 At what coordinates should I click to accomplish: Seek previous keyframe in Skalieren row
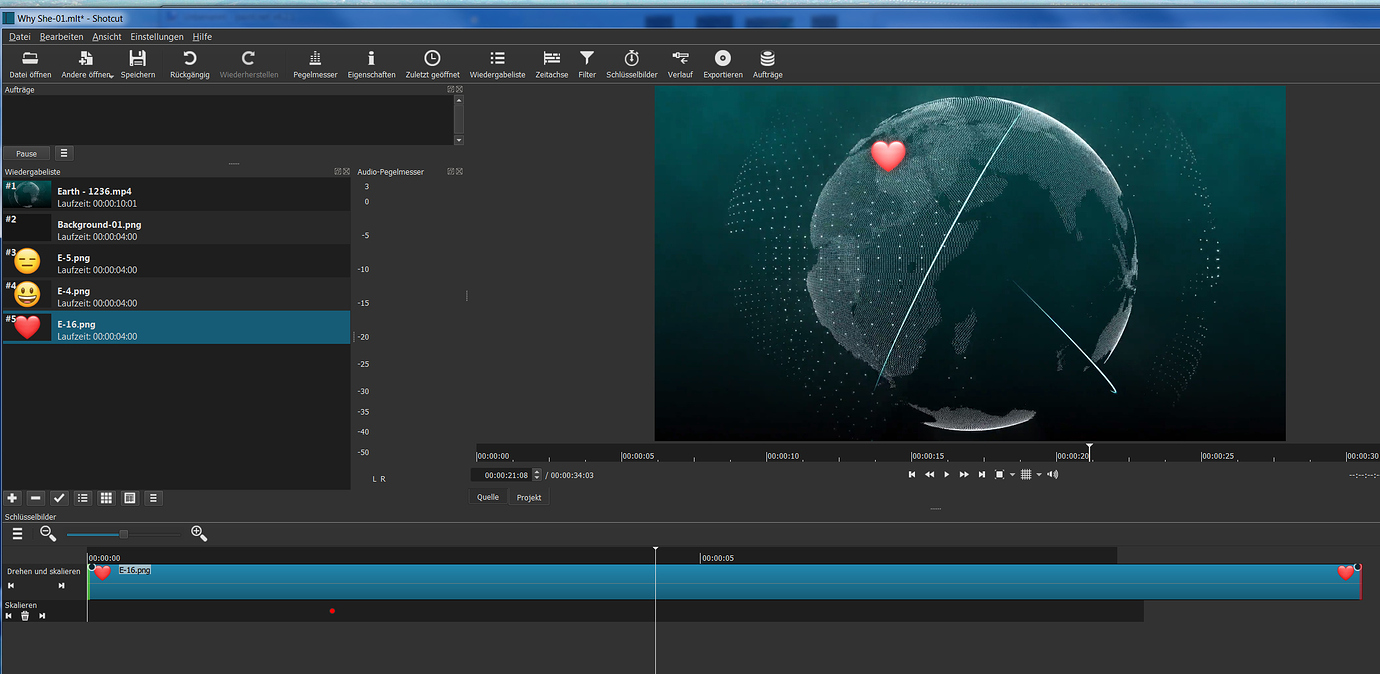click(9, 616)
